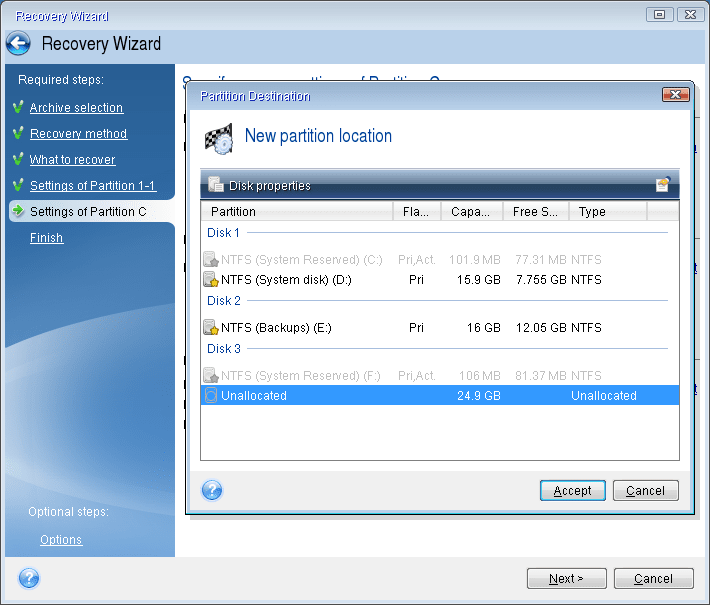Click the Disk properties columns icon at right

point(662,185)
